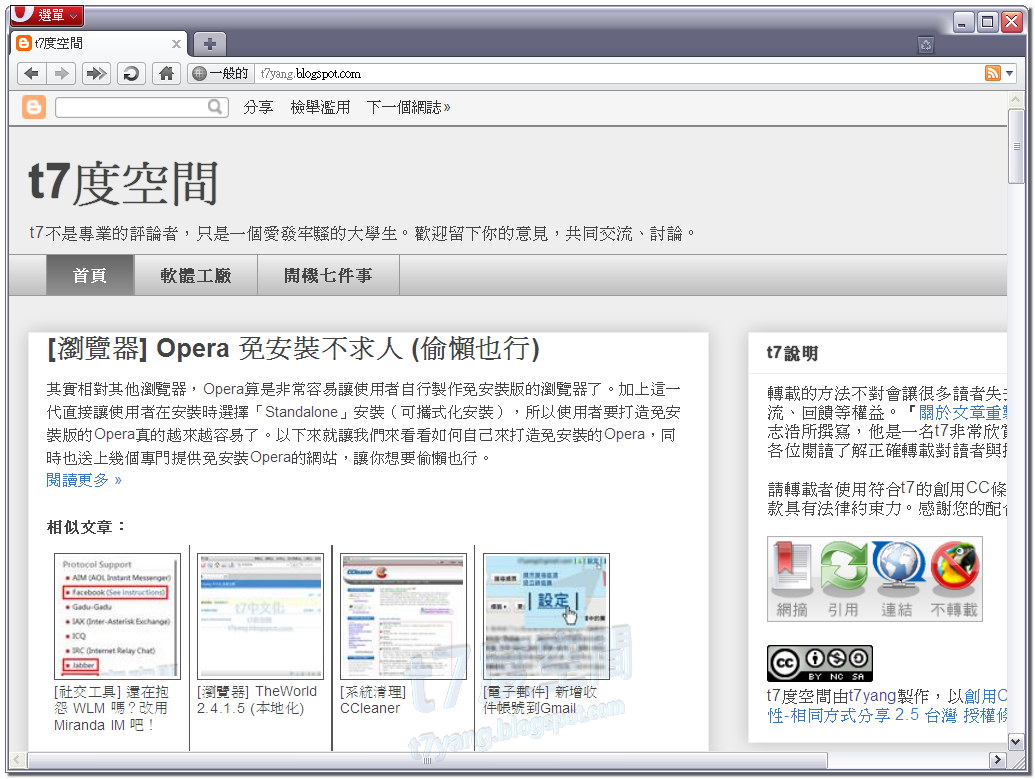This screenshot has height=779, width=1035.
Task: Go back to previous page
Action: coord(31,73)
